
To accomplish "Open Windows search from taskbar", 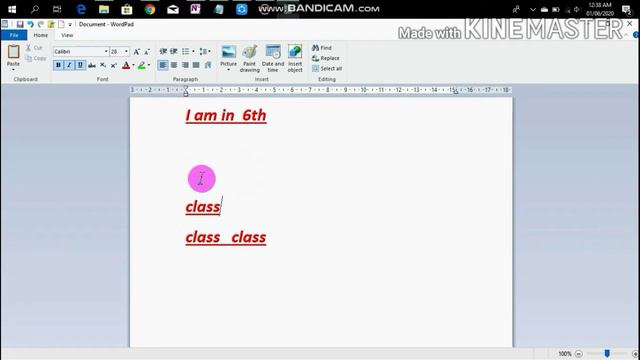I will pos(35,9).
